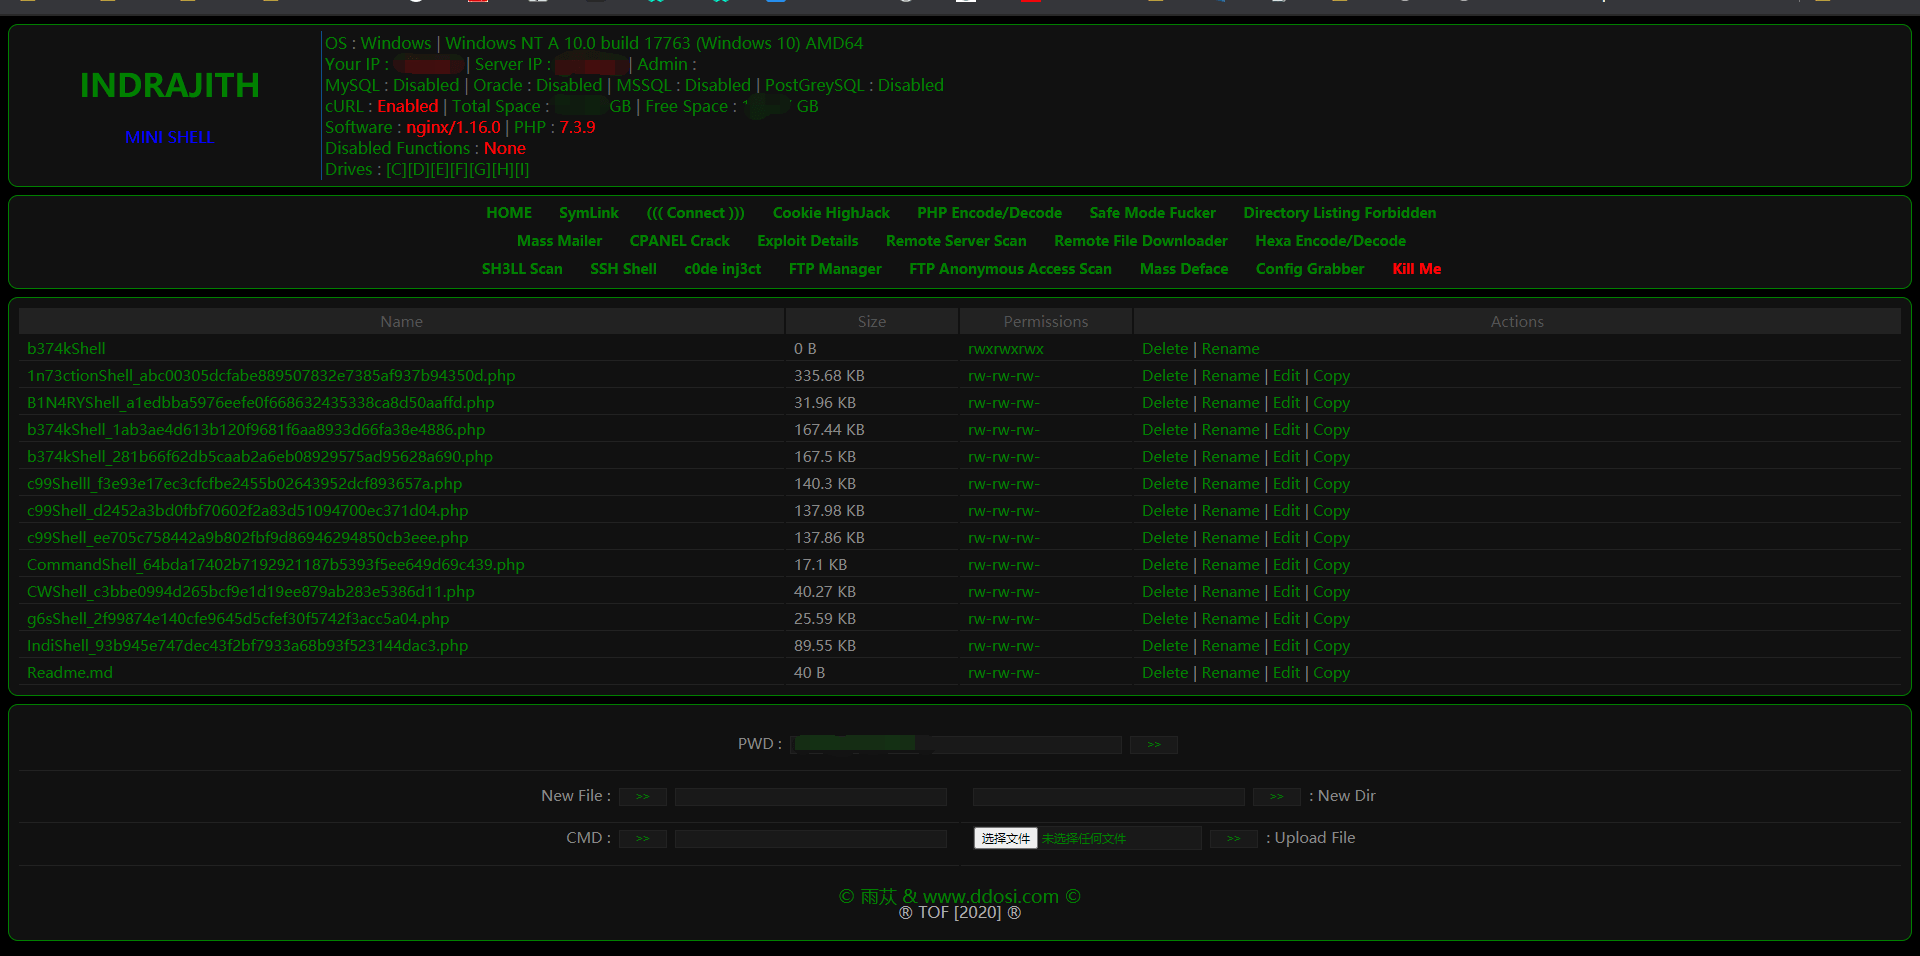1920x956 pixels.
Task: Open PHP Encode/Decode from the menu
Action: click(989, 213)
